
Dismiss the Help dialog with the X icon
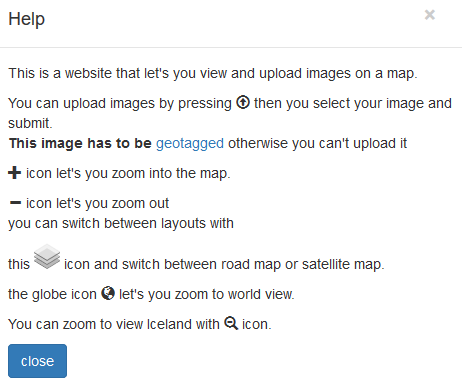coord(430,15)
